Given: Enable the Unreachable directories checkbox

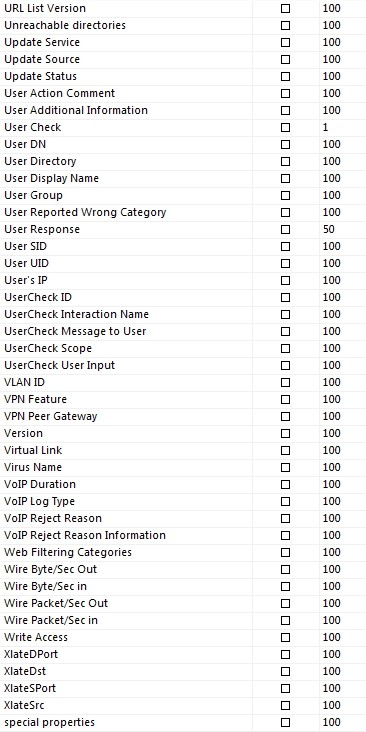Looking at the screenshot, I should 285,25.
